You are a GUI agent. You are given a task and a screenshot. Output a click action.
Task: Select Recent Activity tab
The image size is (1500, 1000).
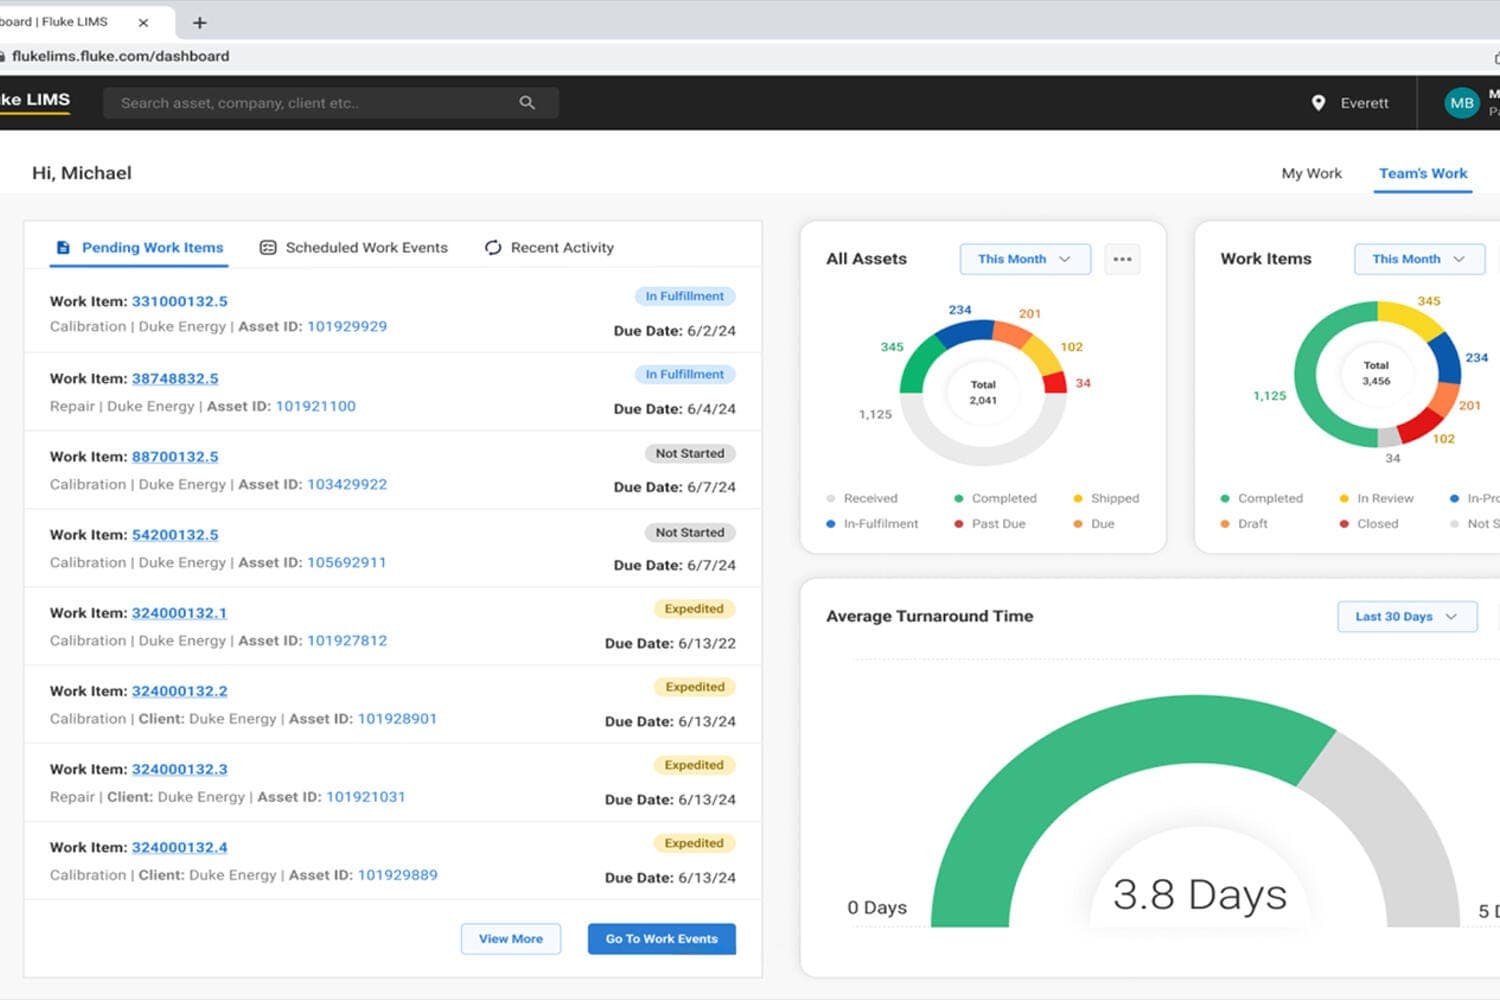pos(549,248)
